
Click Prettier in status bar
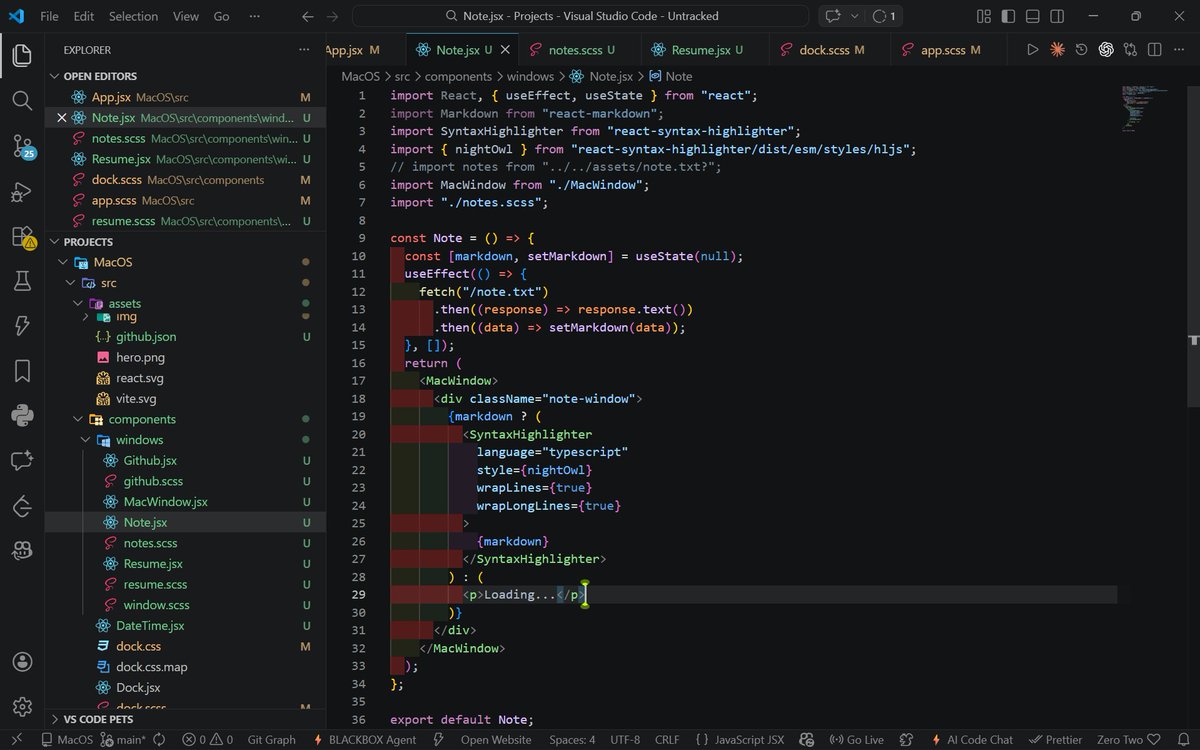click(x=1056, y=740)
